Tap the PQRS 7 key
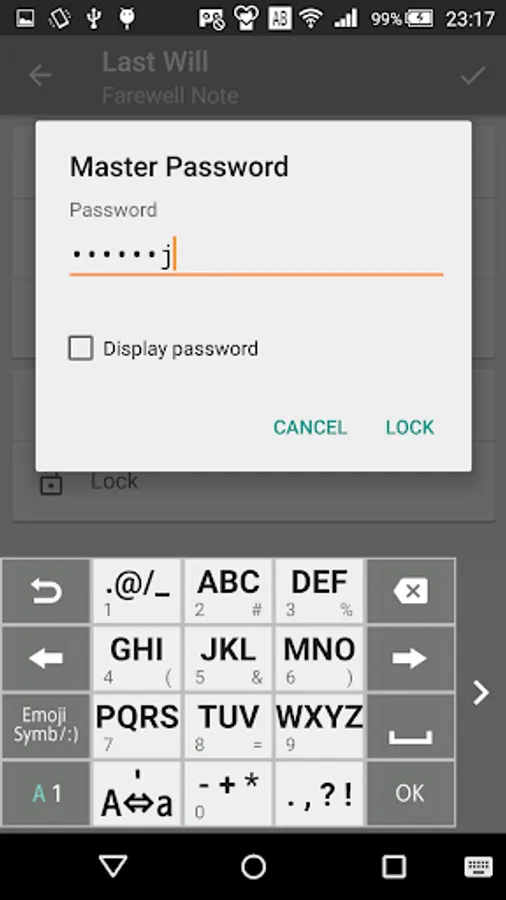506x900 pixels. coord(137,726)
